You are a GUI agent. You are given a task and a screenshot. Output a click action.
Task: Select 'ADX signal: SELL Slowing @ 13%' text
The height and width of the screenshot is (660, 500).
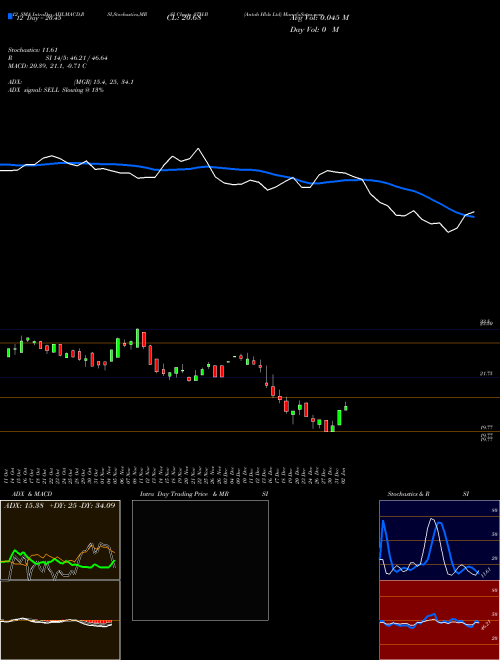click(56, 90)
